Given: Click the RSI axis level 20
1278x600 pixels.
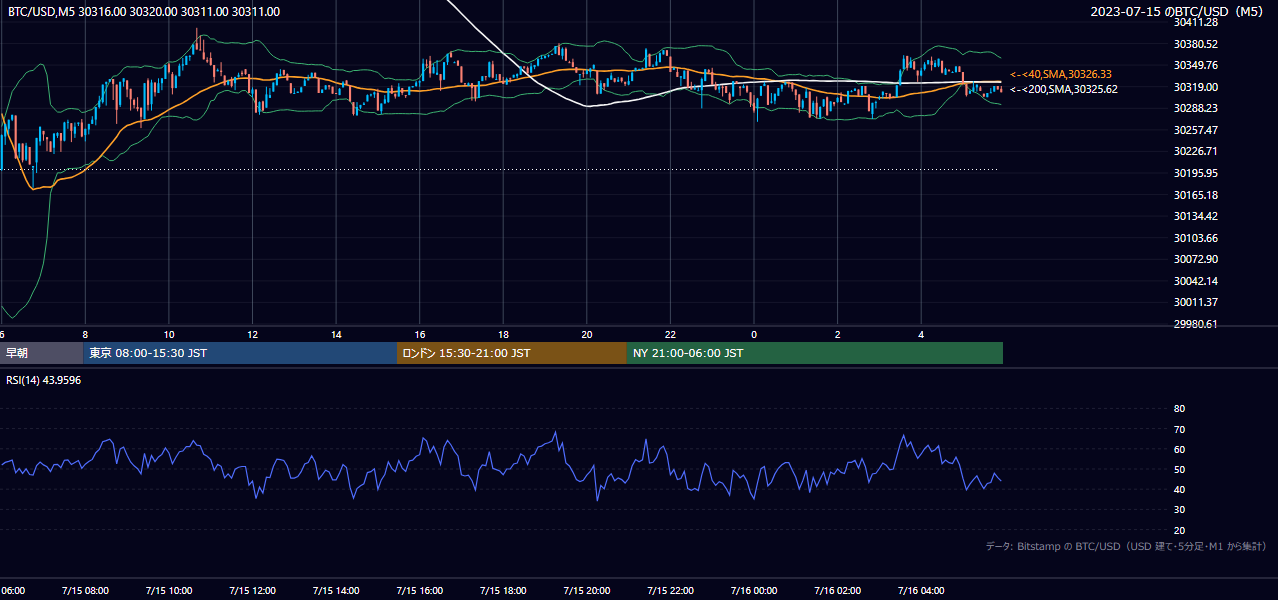Looking at the screenshot, I should (x=1179, y=530).
